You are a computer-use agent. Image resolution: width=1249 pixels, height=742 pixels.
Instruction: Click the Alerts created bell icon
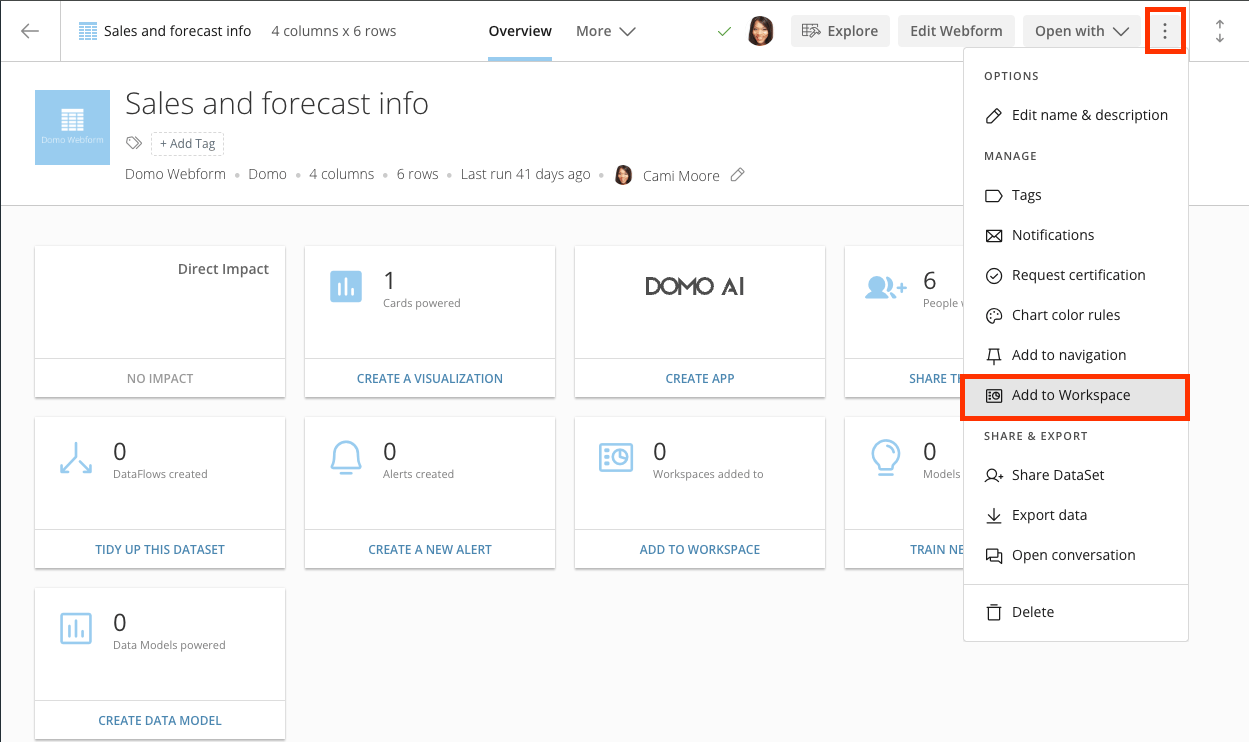point(346,457)
